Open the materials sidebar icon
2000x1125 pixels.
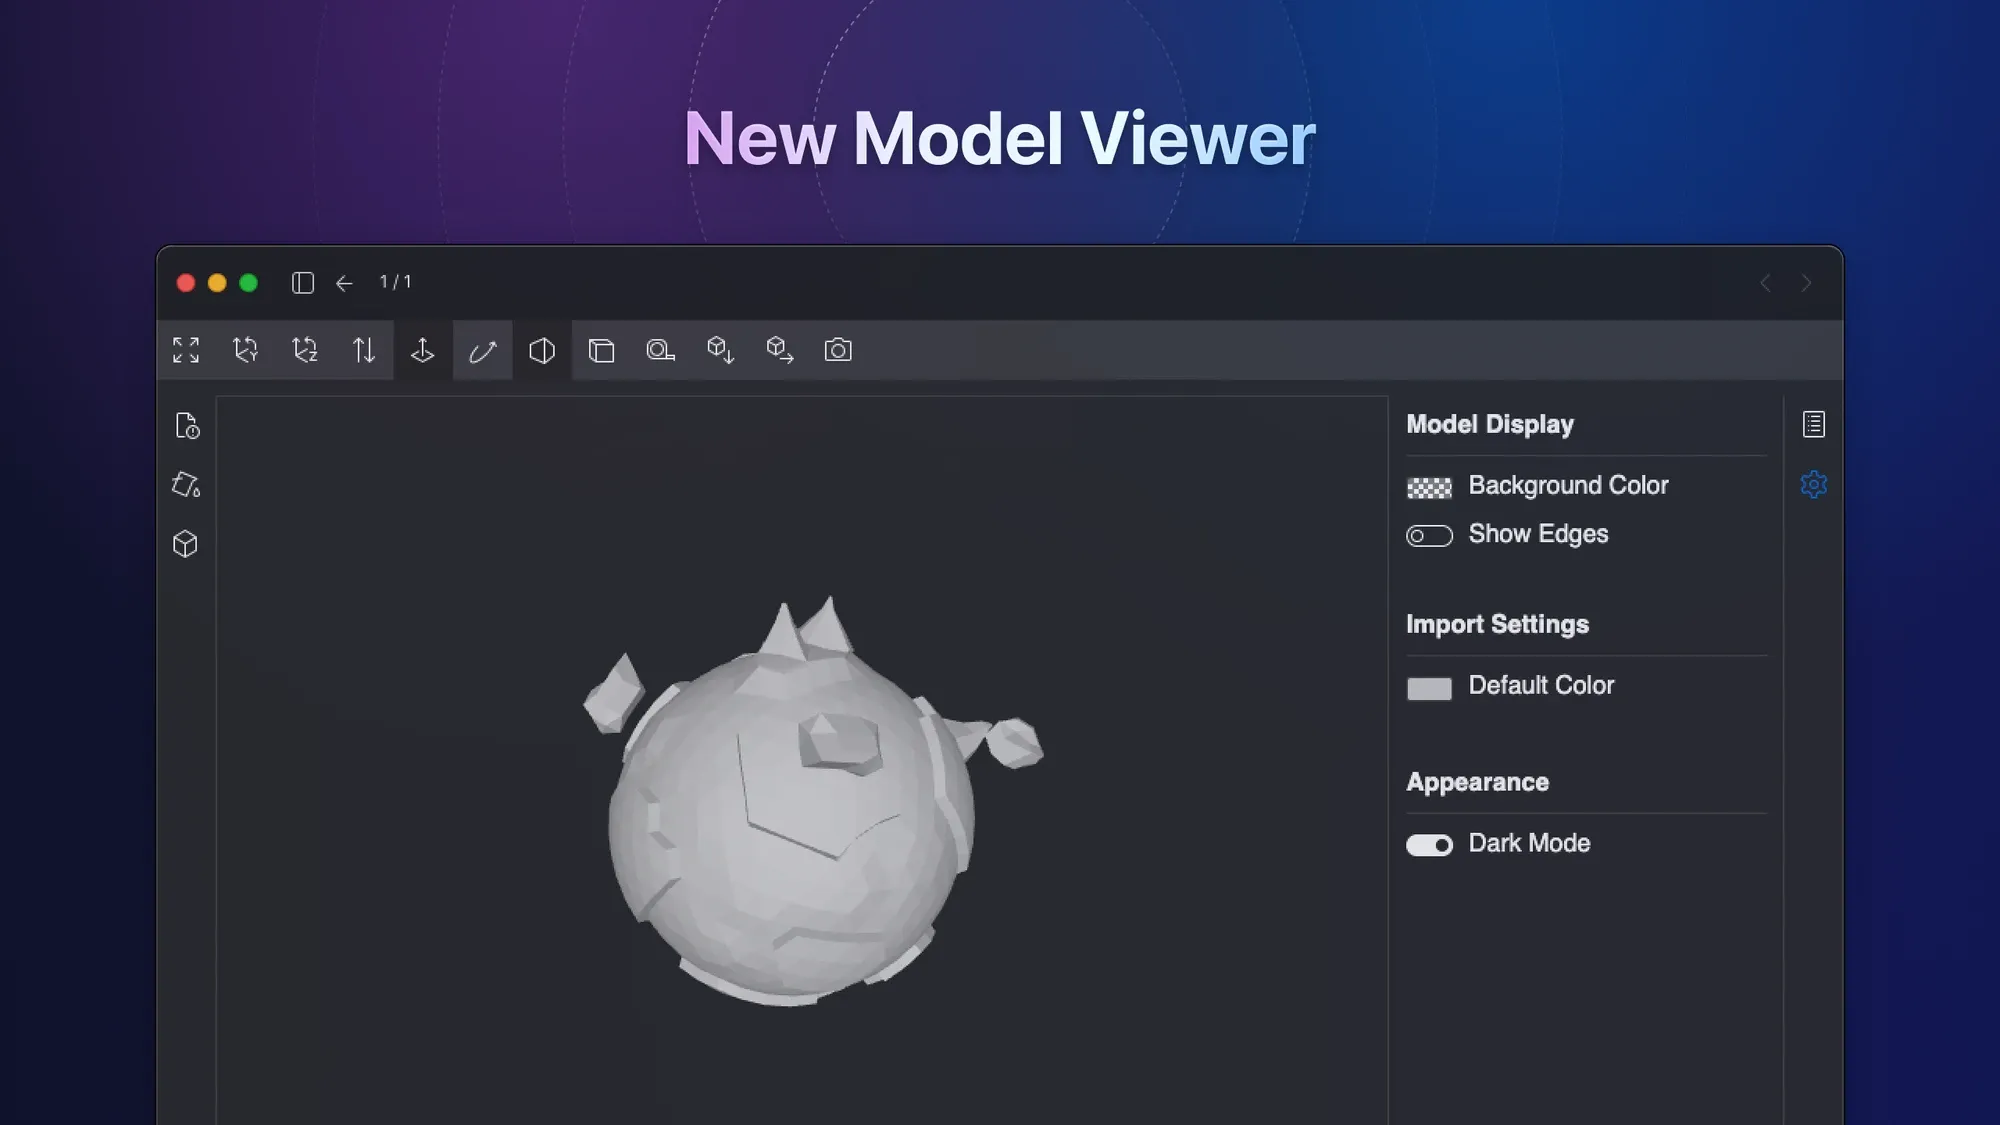pos(186,485)
